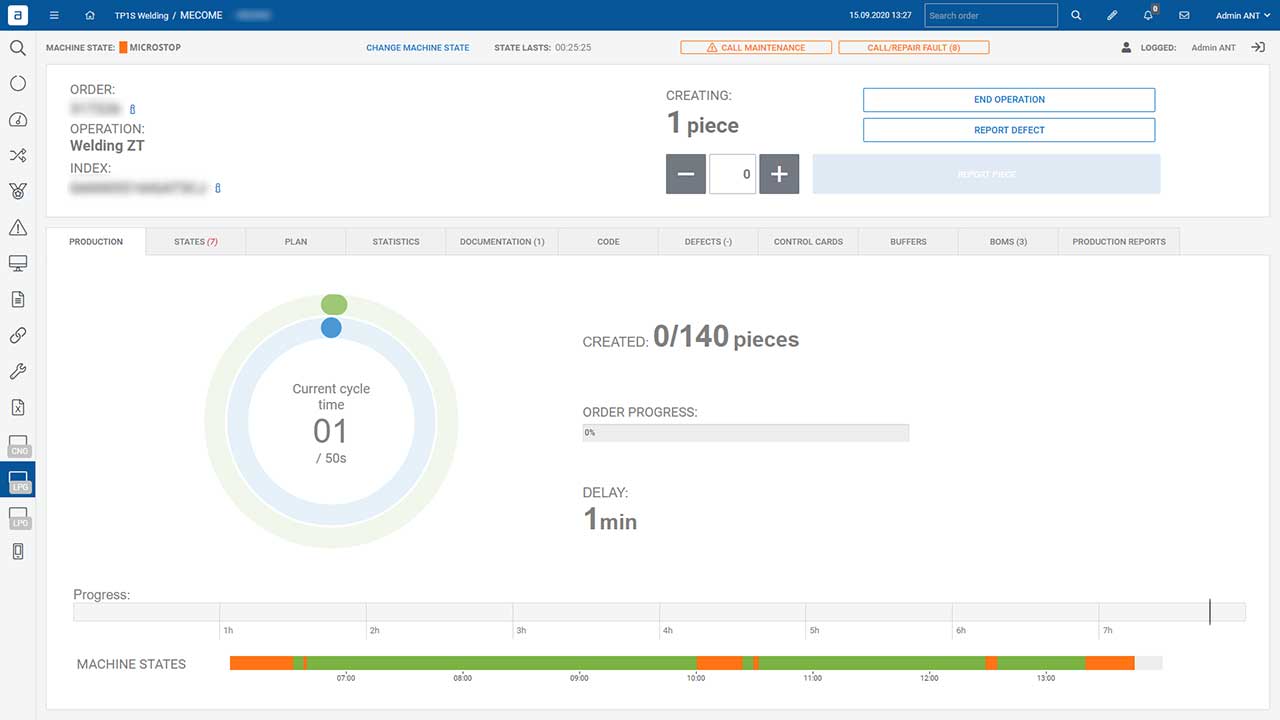1280x720 pixels.
Task: Open the mobile phone sidebar icon
Action: click(x=17, y=551)
